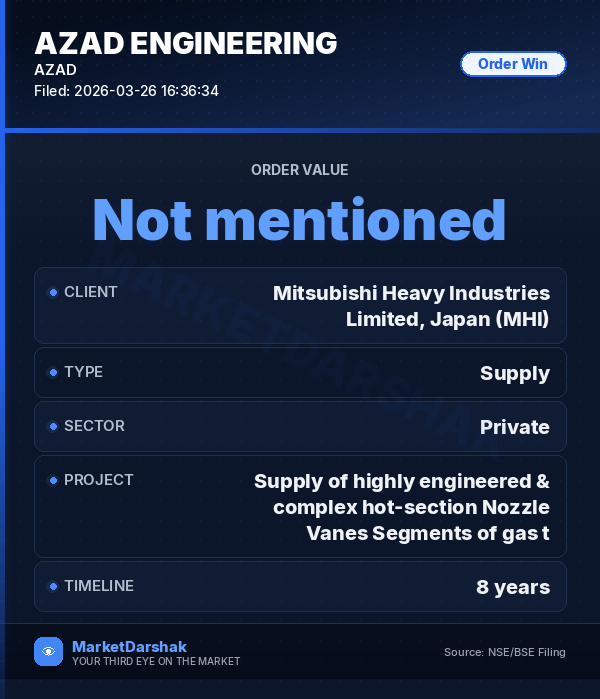This screenshot has height=699, width=600.
Task: Click the ORDER VALUE heading label
Action: 300,170
